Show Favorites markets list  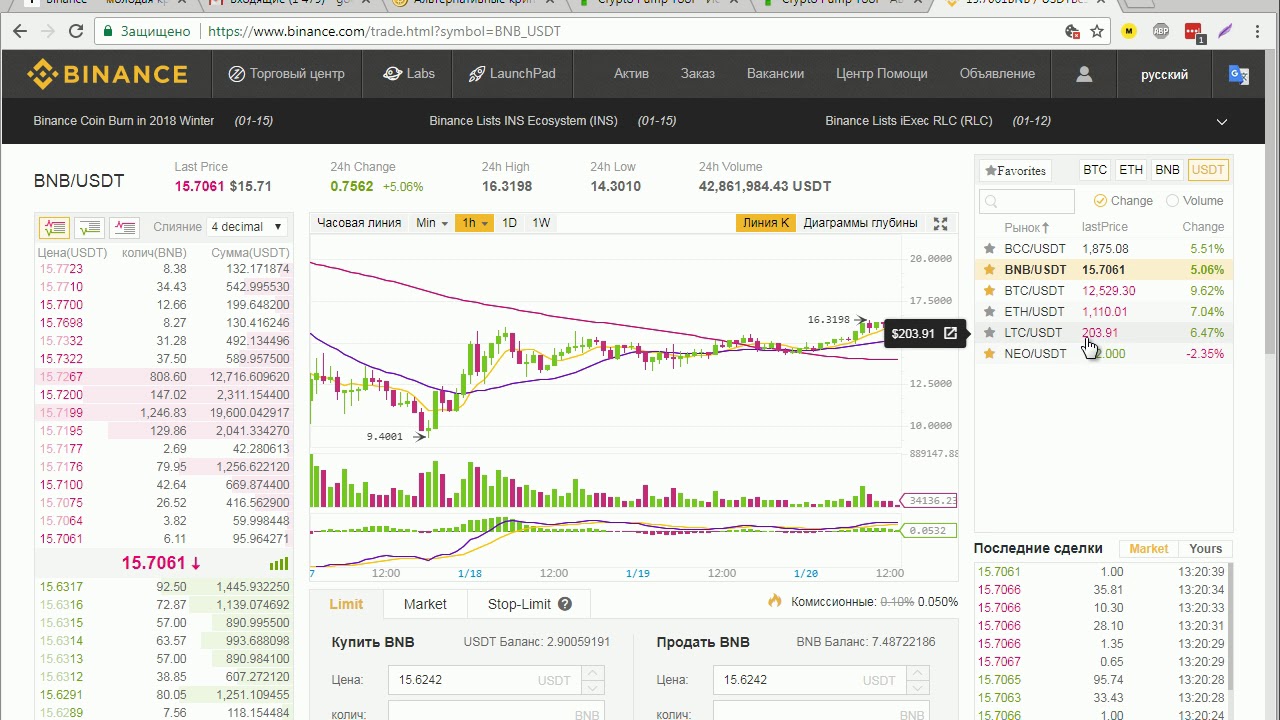1015,171
